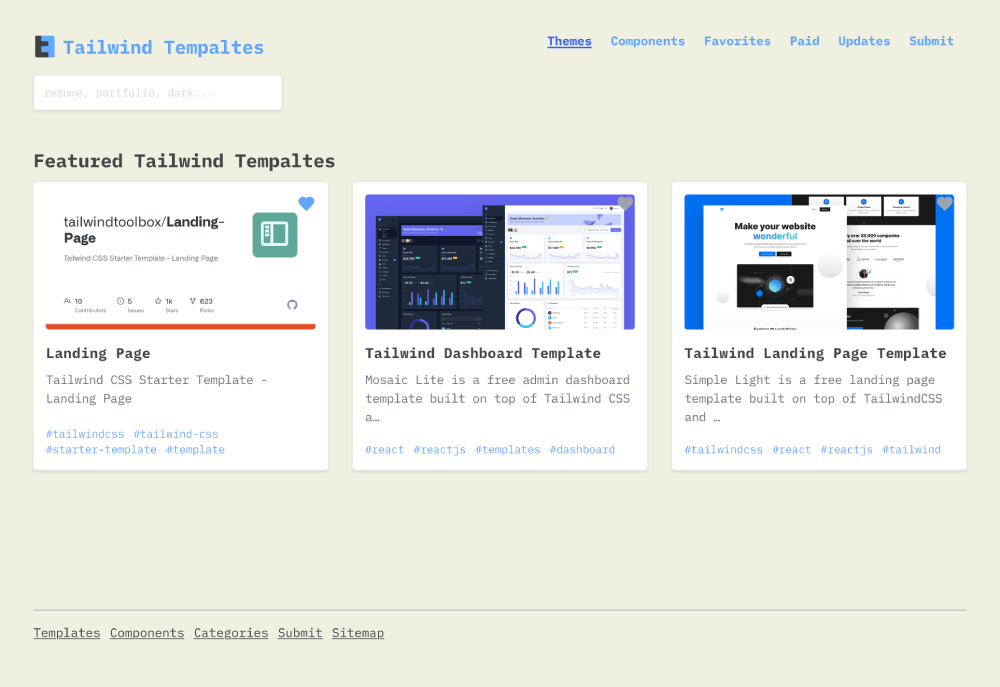
Task: Click #react tag on Landing Page Template card
Action: [791, 450]
